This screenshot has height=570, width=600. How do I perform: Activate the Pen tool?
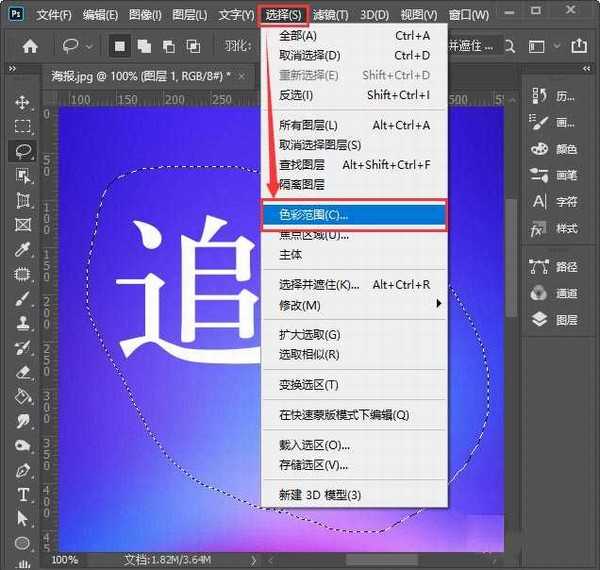click(x=23, y=470)
